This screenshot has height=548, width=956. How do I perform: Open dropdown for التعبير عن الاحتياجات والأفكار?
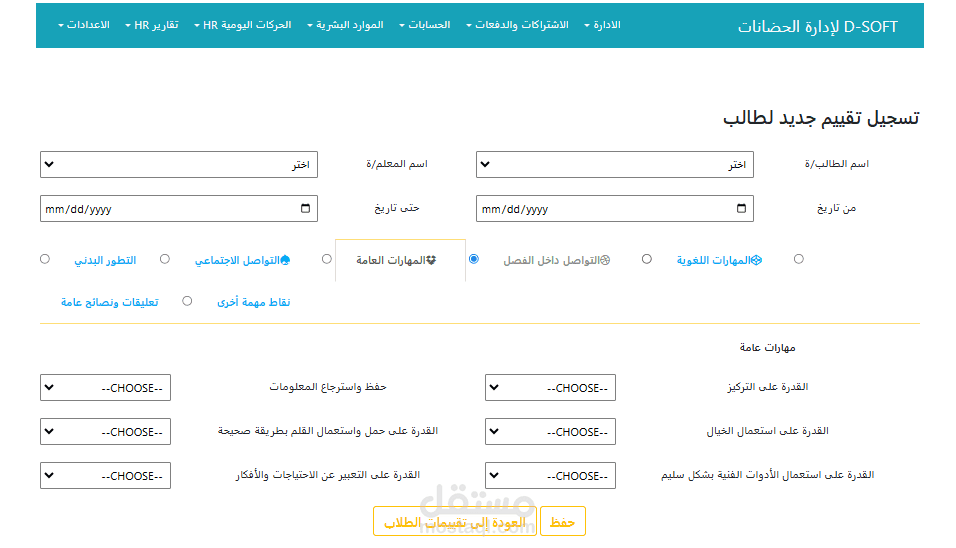(105, 475)
